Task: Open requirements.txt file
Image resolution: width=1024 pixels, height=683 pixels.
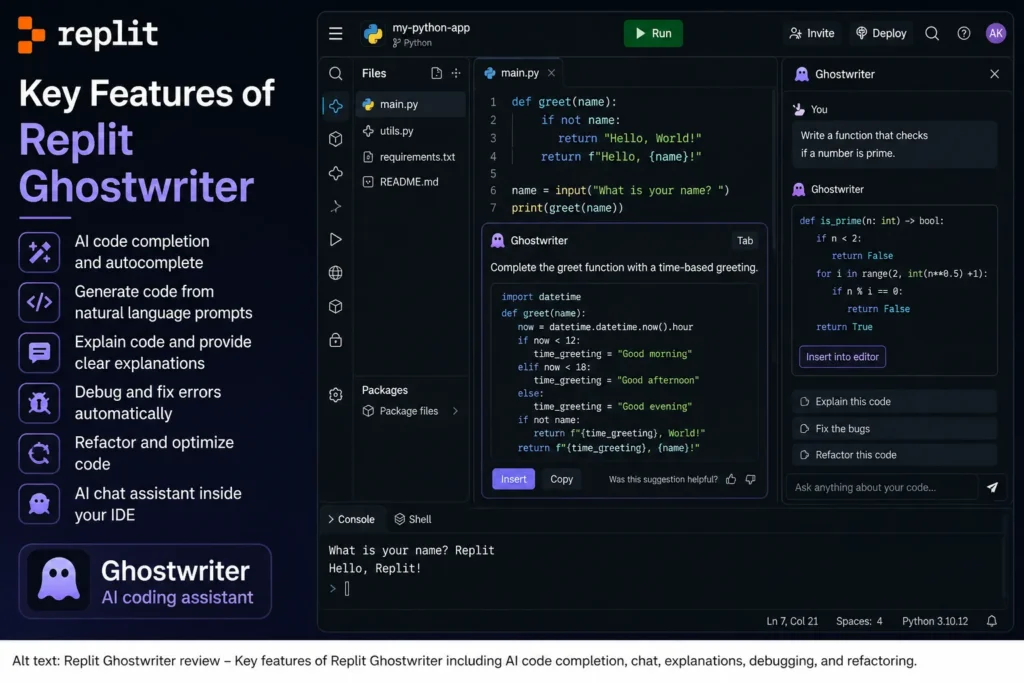Action: coord(411,157)
